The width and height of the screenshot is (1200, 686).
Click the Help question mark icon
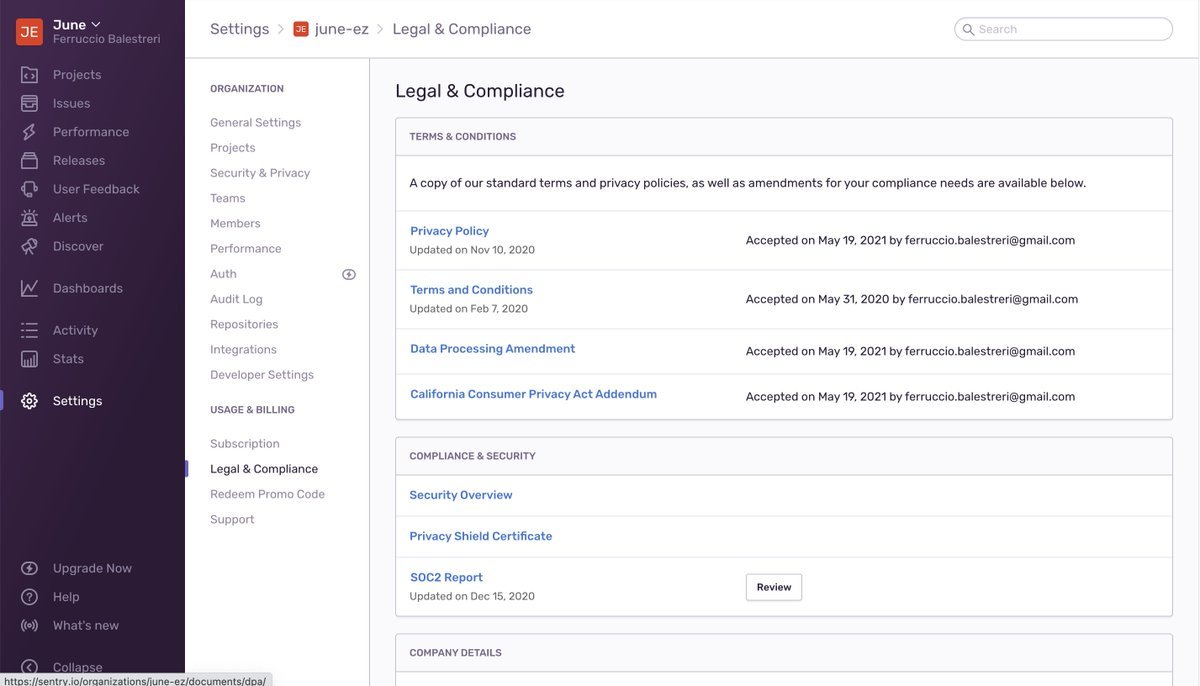tap(30, 597)
